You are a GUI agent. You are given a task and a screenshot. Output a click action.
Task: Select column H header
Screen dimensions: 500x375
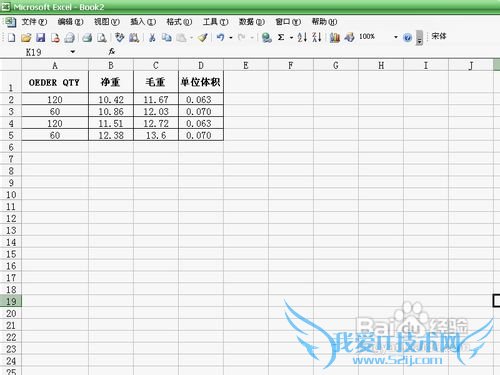(381, 65)
